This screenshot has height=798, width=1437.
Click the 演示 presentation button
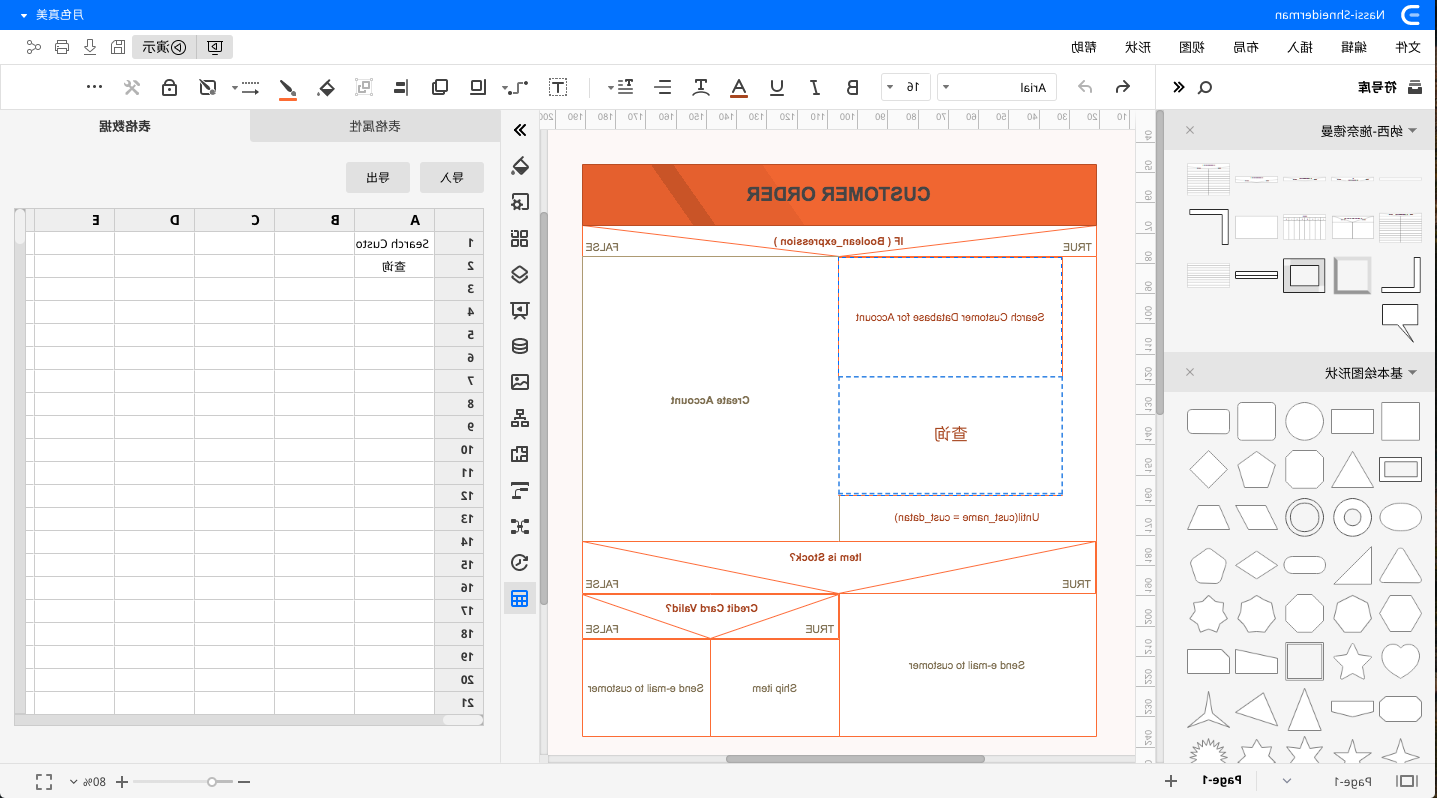click(163, 47)
